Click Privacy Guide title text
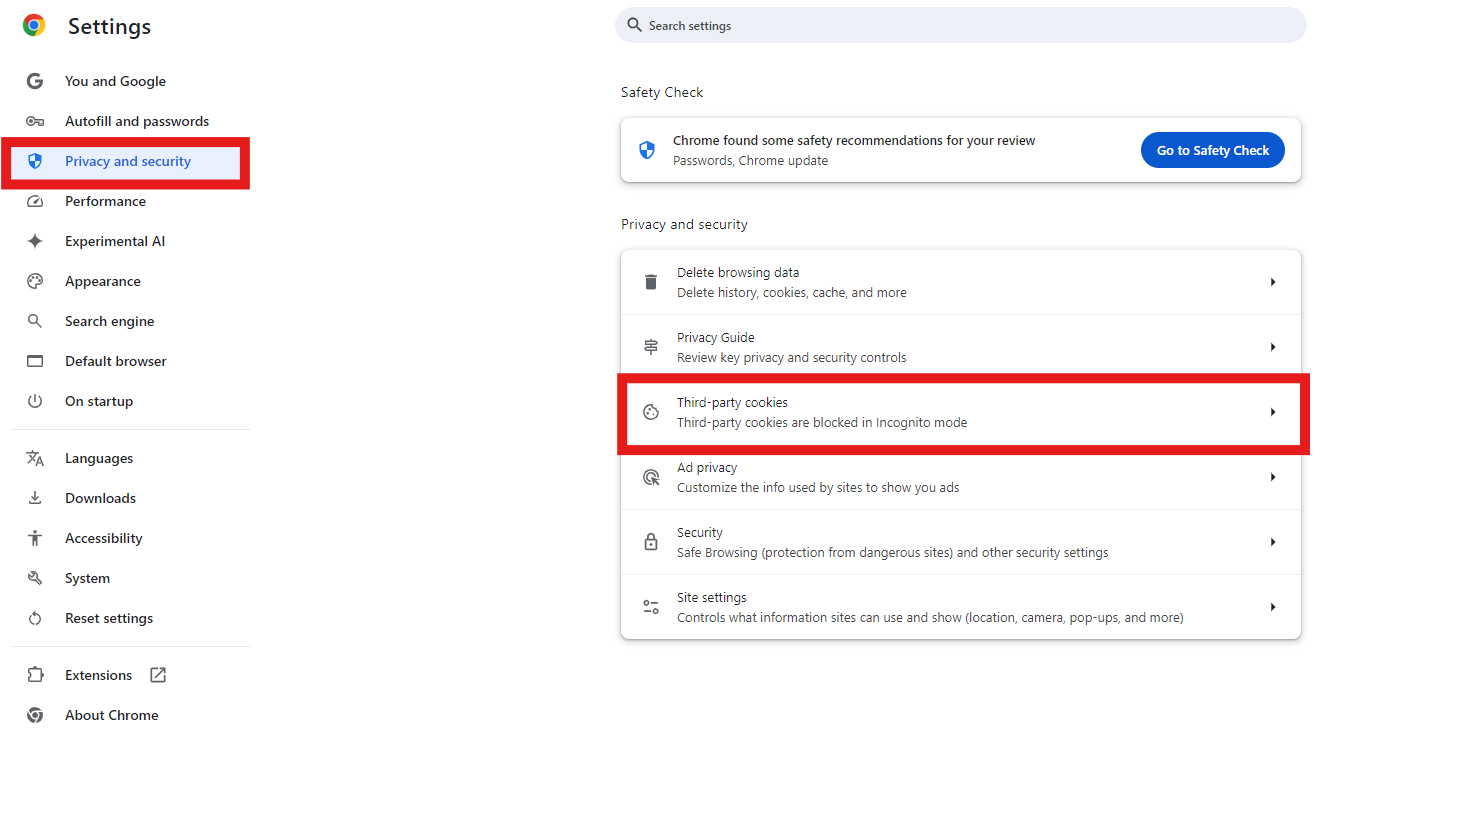Viewport: 1468px width, 813px height. point(716,337)
